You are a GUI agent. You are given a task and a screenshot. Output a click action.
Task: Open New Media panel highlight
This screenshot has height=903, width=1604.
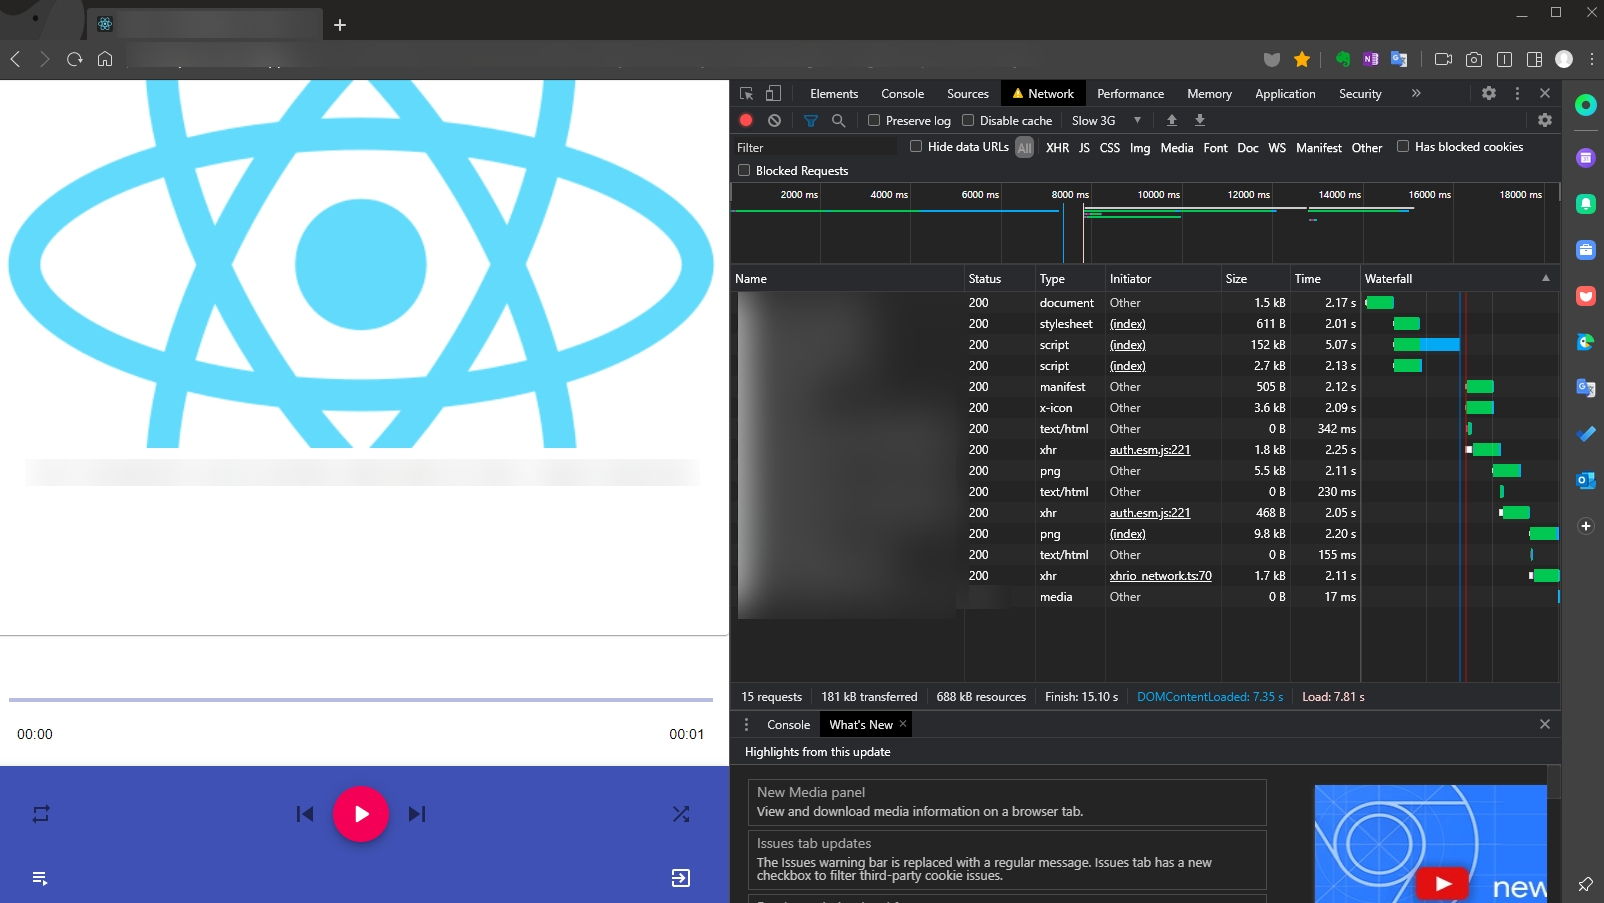click(1007, 802)
